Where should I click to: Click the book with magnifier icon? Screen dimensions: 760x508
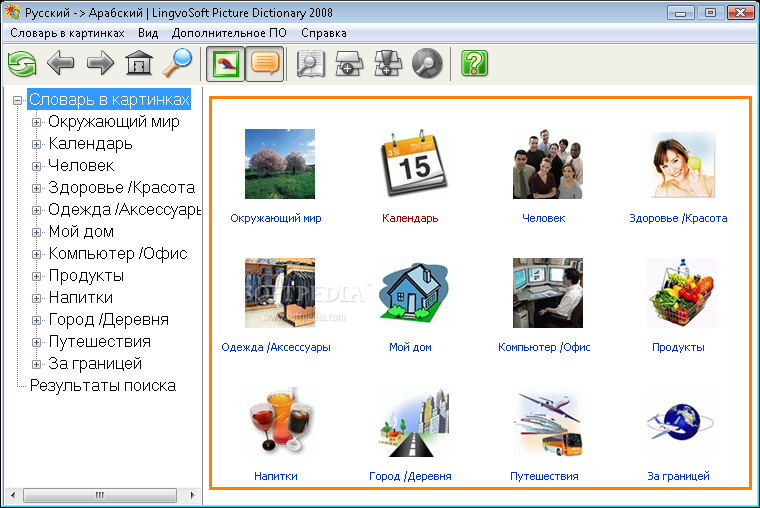tap(311, 64)
